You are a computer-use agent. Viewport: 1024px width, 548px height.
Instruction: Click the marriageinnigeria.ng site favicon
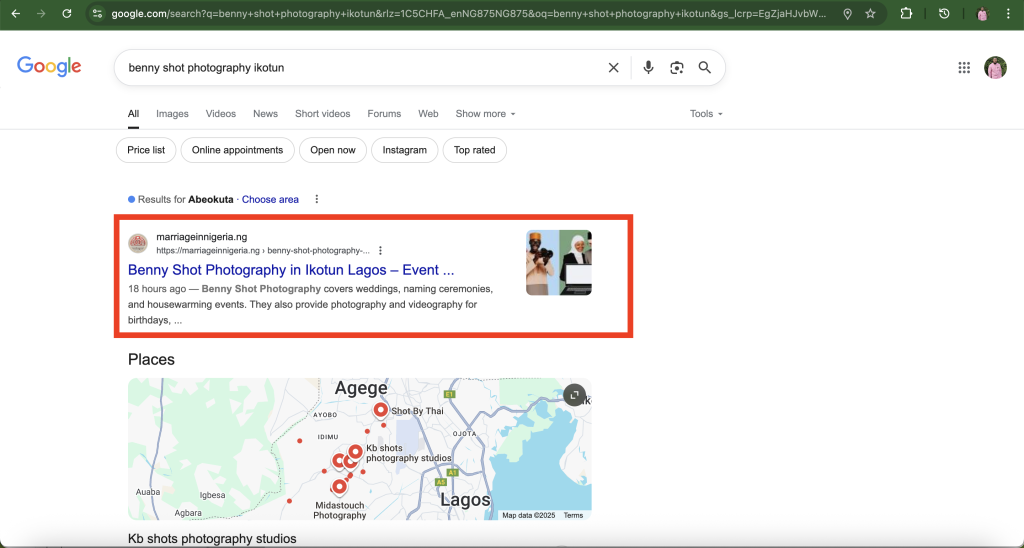[x=138, y=244]
